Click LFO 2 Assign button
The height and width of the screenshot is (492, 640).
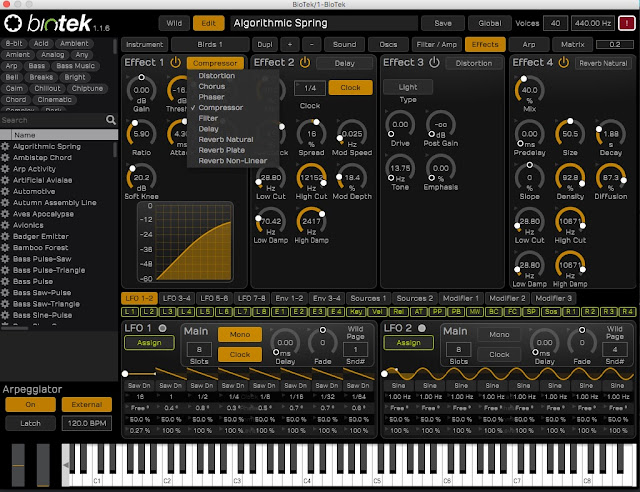[x=408, y=343]
